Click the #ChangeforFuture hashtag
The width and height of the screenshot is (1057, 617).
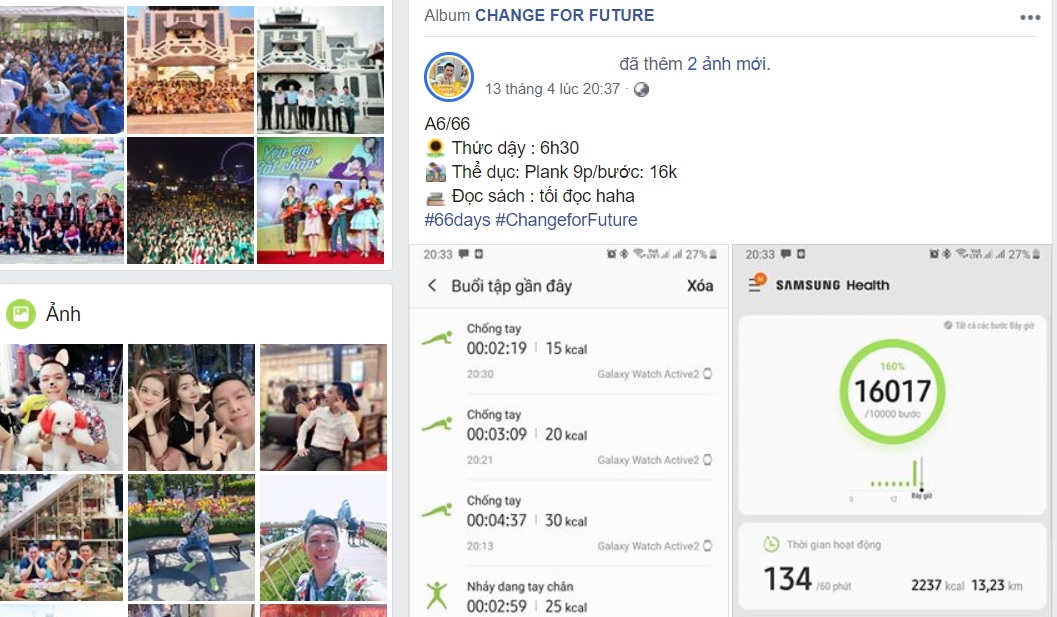click(566, 220)
